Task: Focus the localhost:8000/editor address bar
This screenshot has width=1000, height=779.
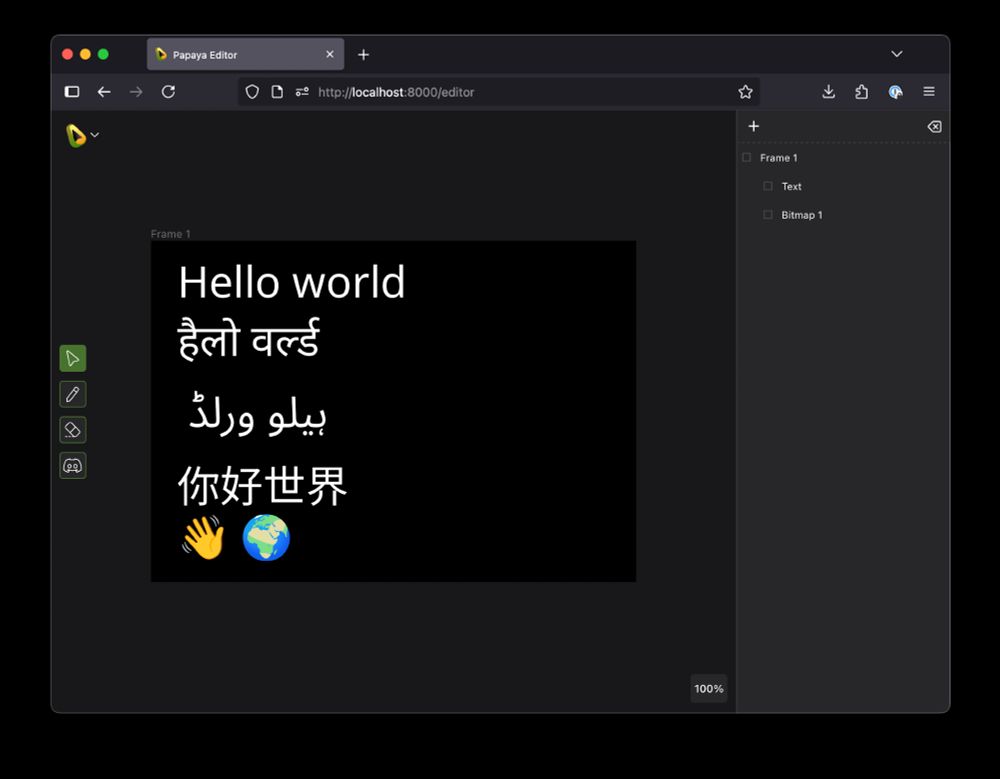Action: coord(499,92)
